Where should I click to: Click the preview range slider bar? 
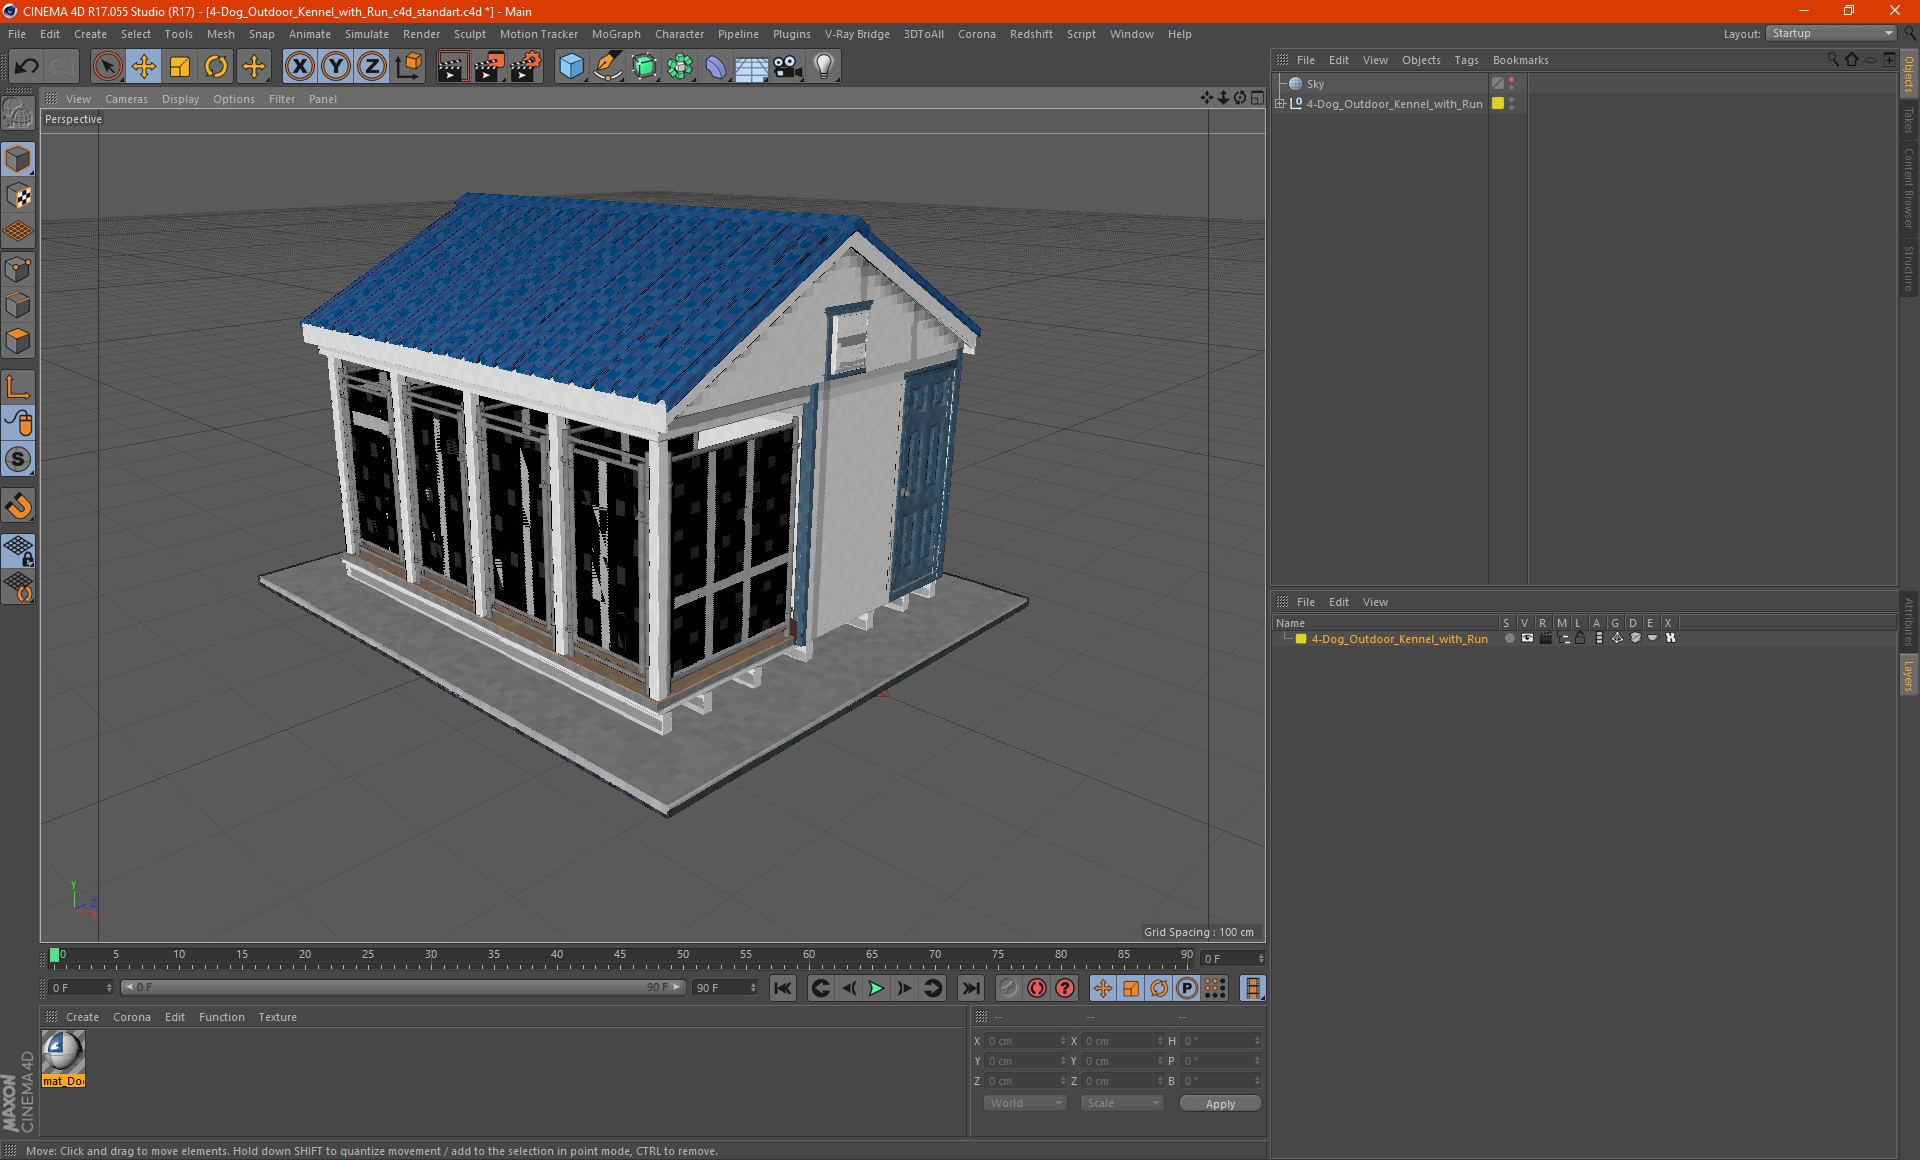click(403, 987)
